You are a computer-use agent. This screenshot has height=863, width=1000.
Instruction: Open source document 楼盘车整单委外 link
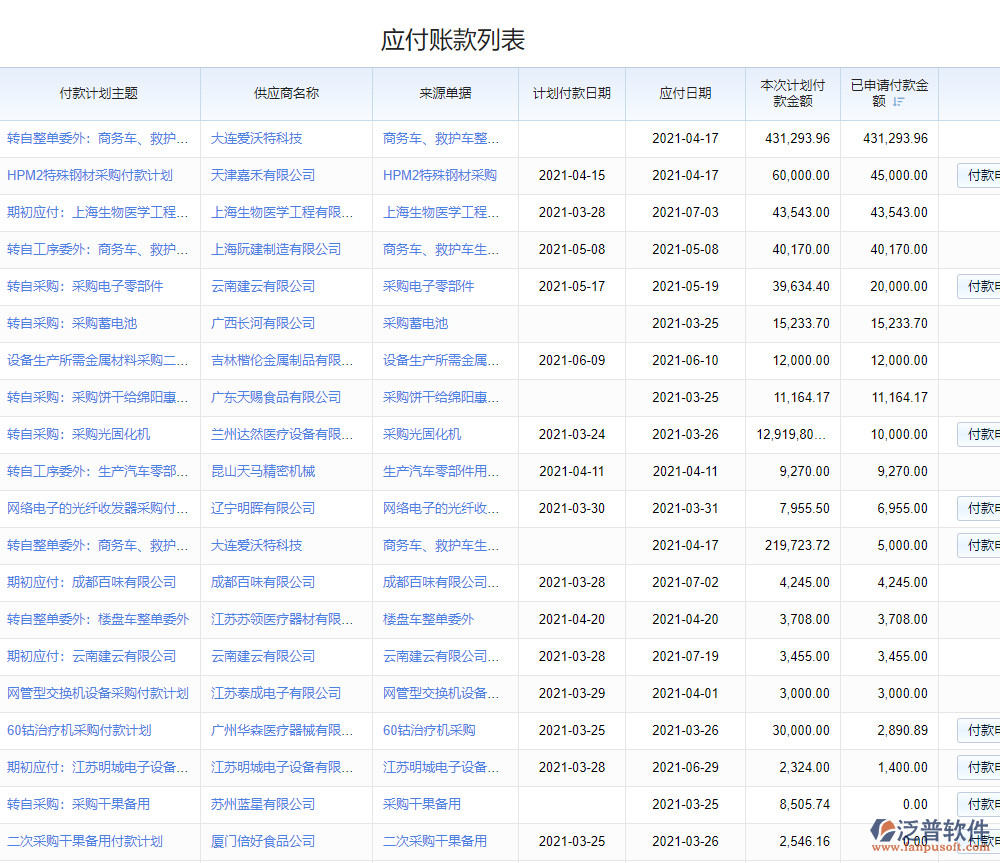(x=428, y=619)
